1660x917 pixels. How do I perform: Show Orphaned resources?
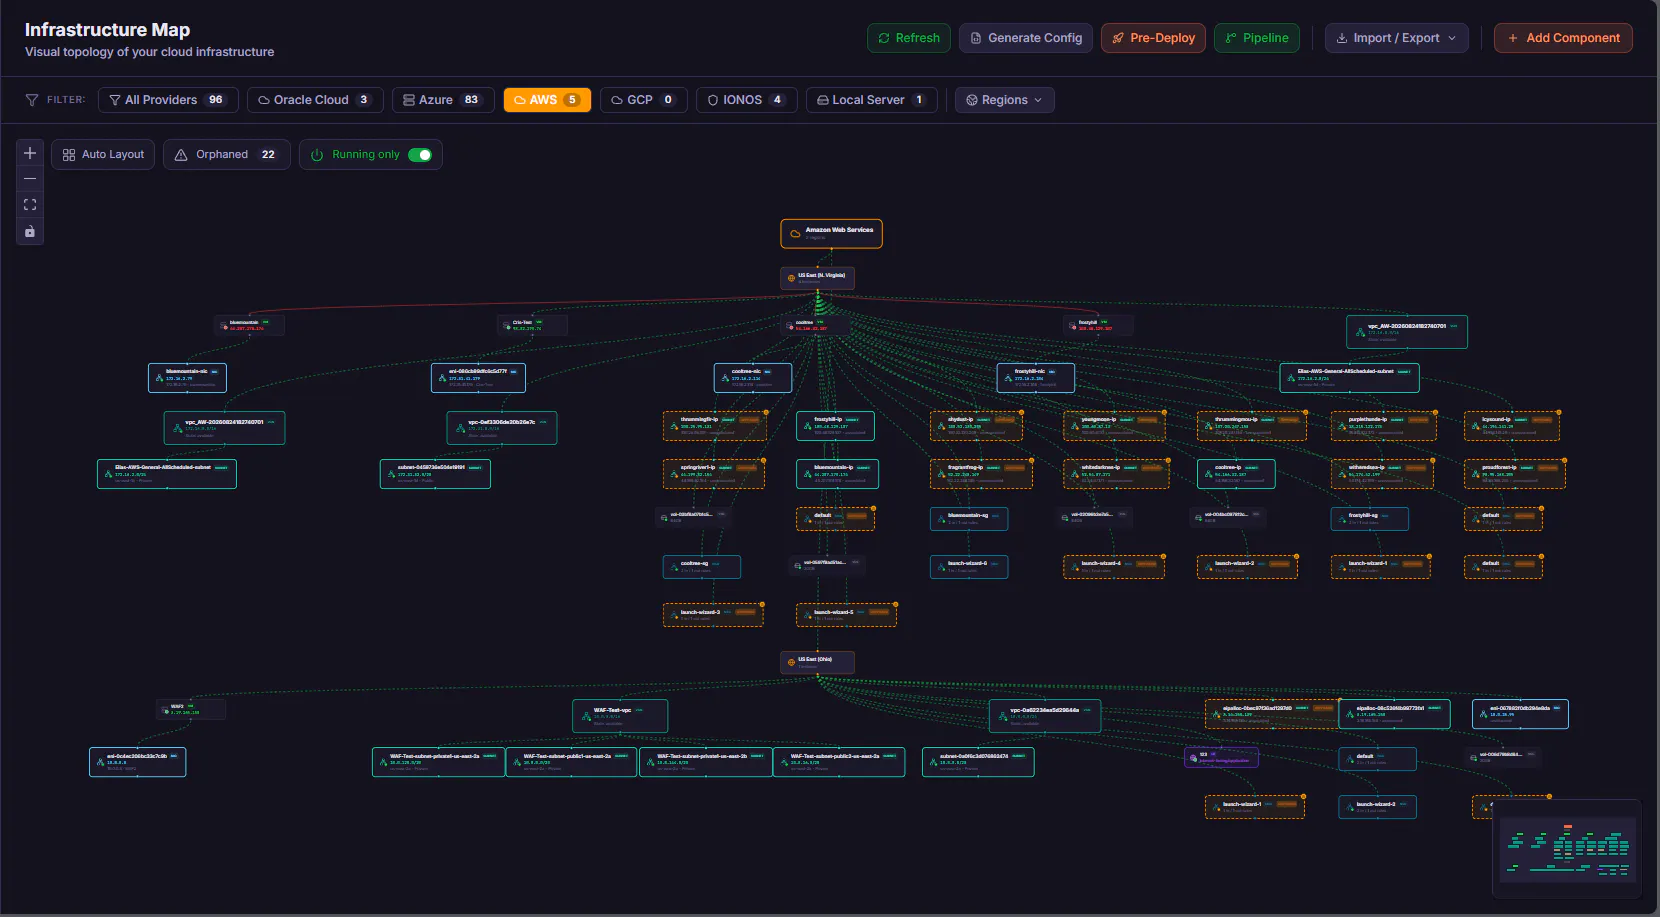[227, 155]
